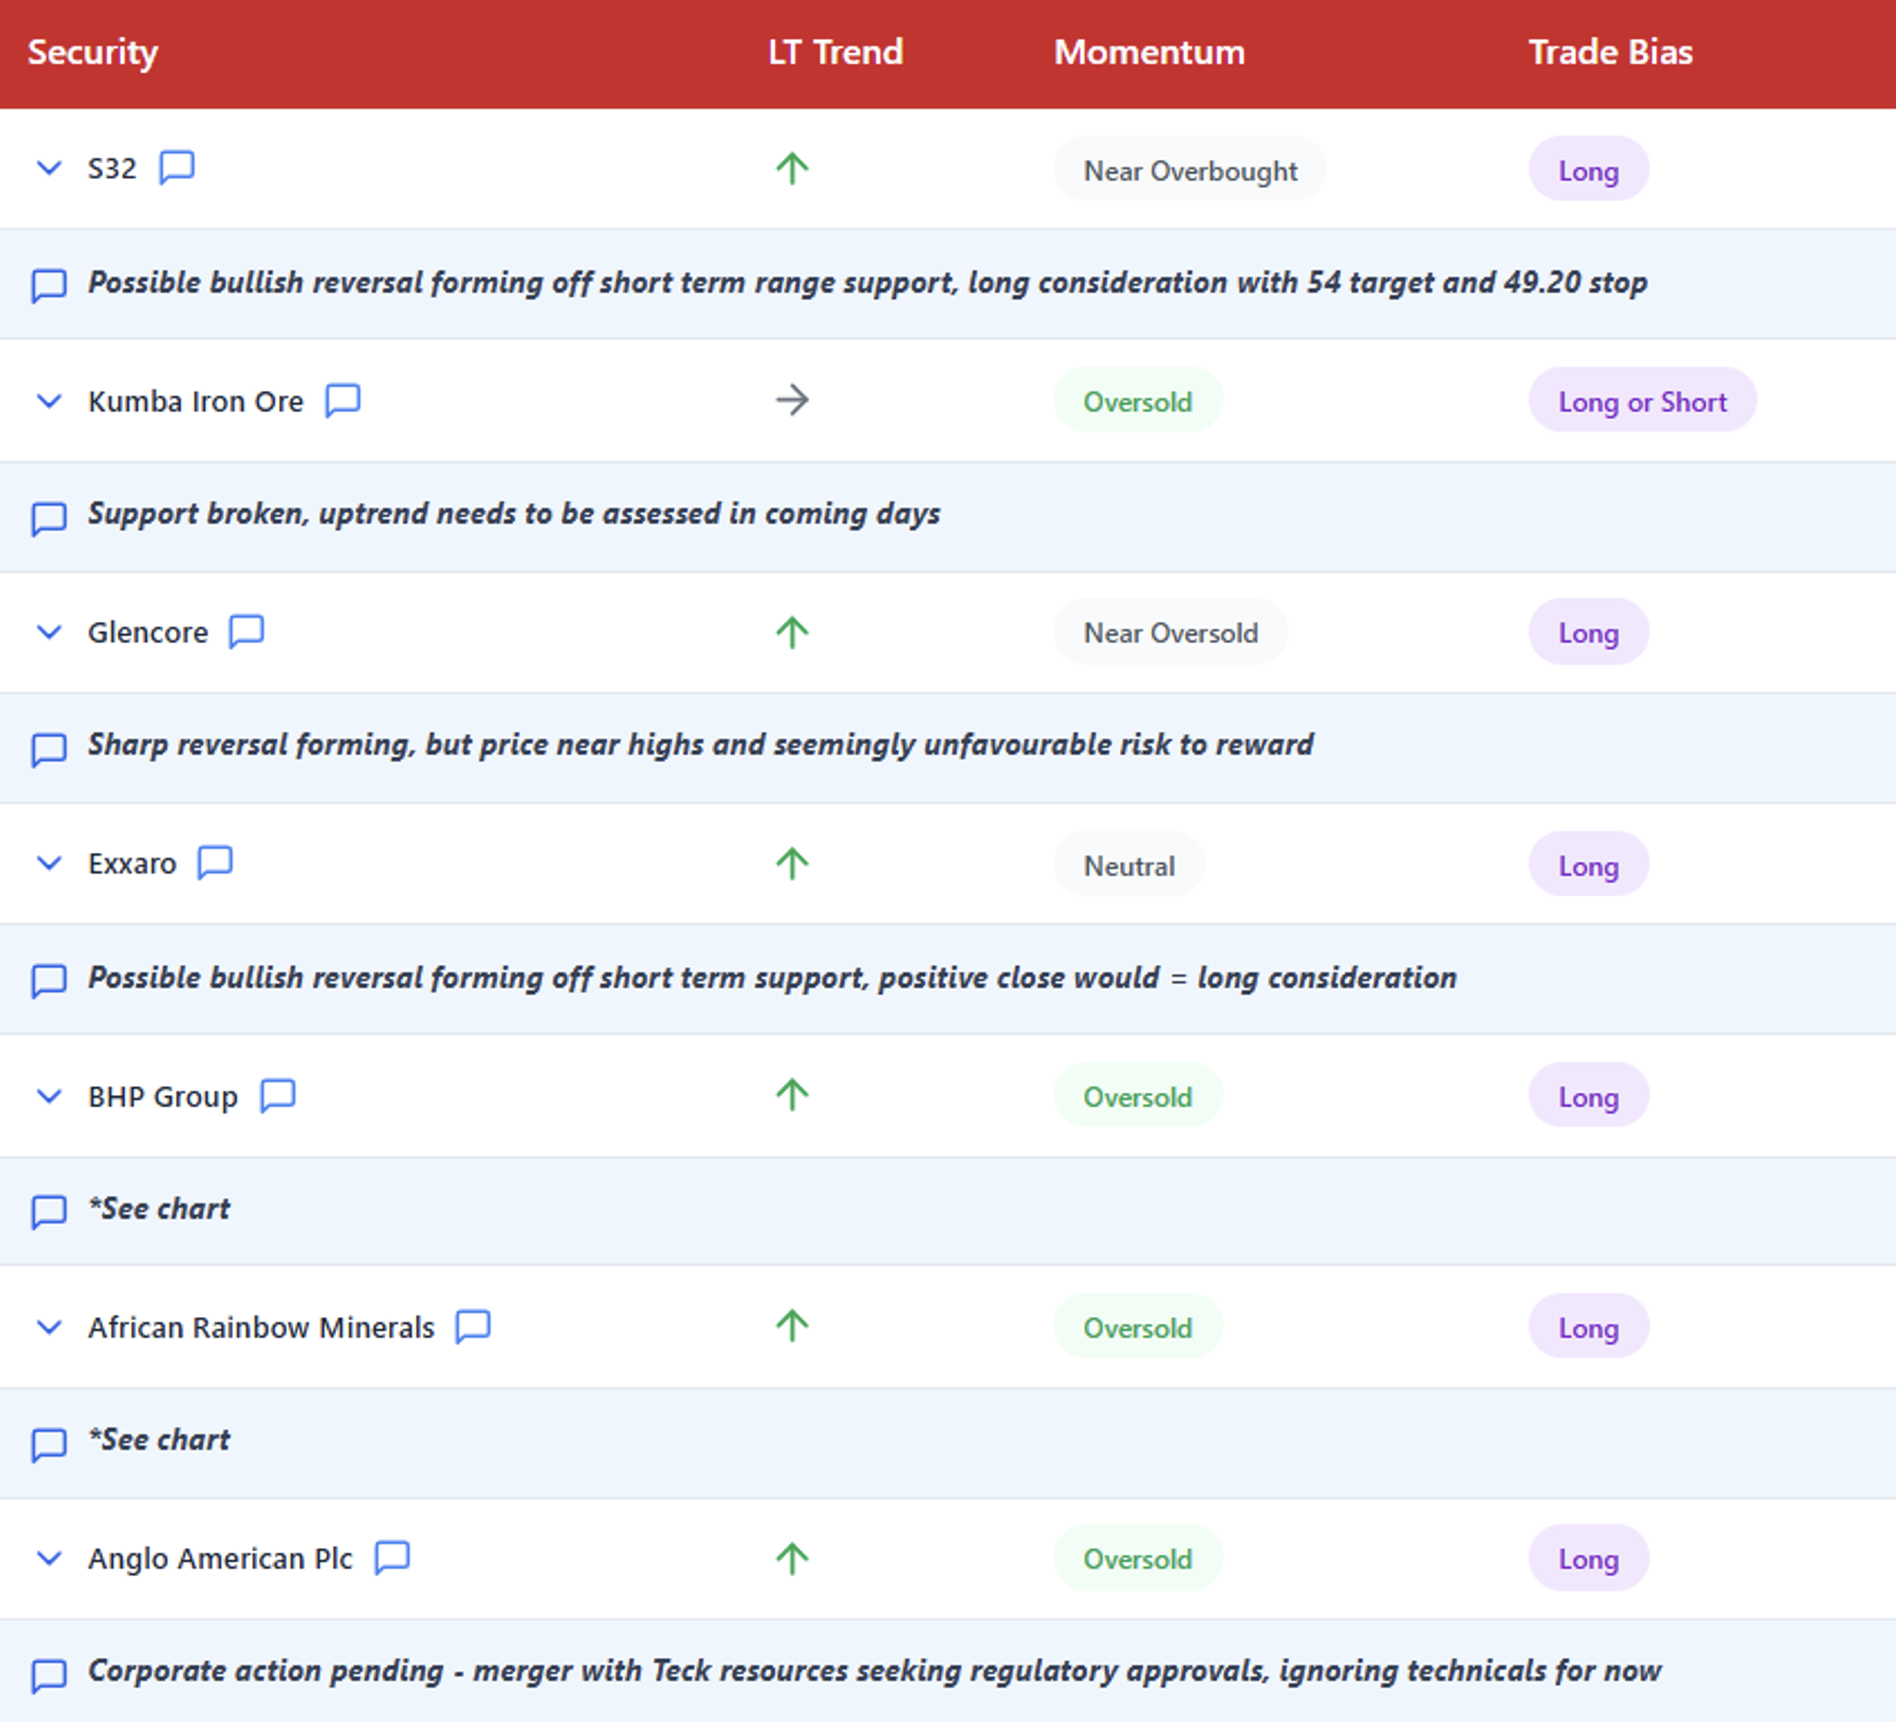Viewport: 1896px width, 1722px height.
Task: Open the African Rainbow Minerals comment icon
Action: (x=473, y=1326)
